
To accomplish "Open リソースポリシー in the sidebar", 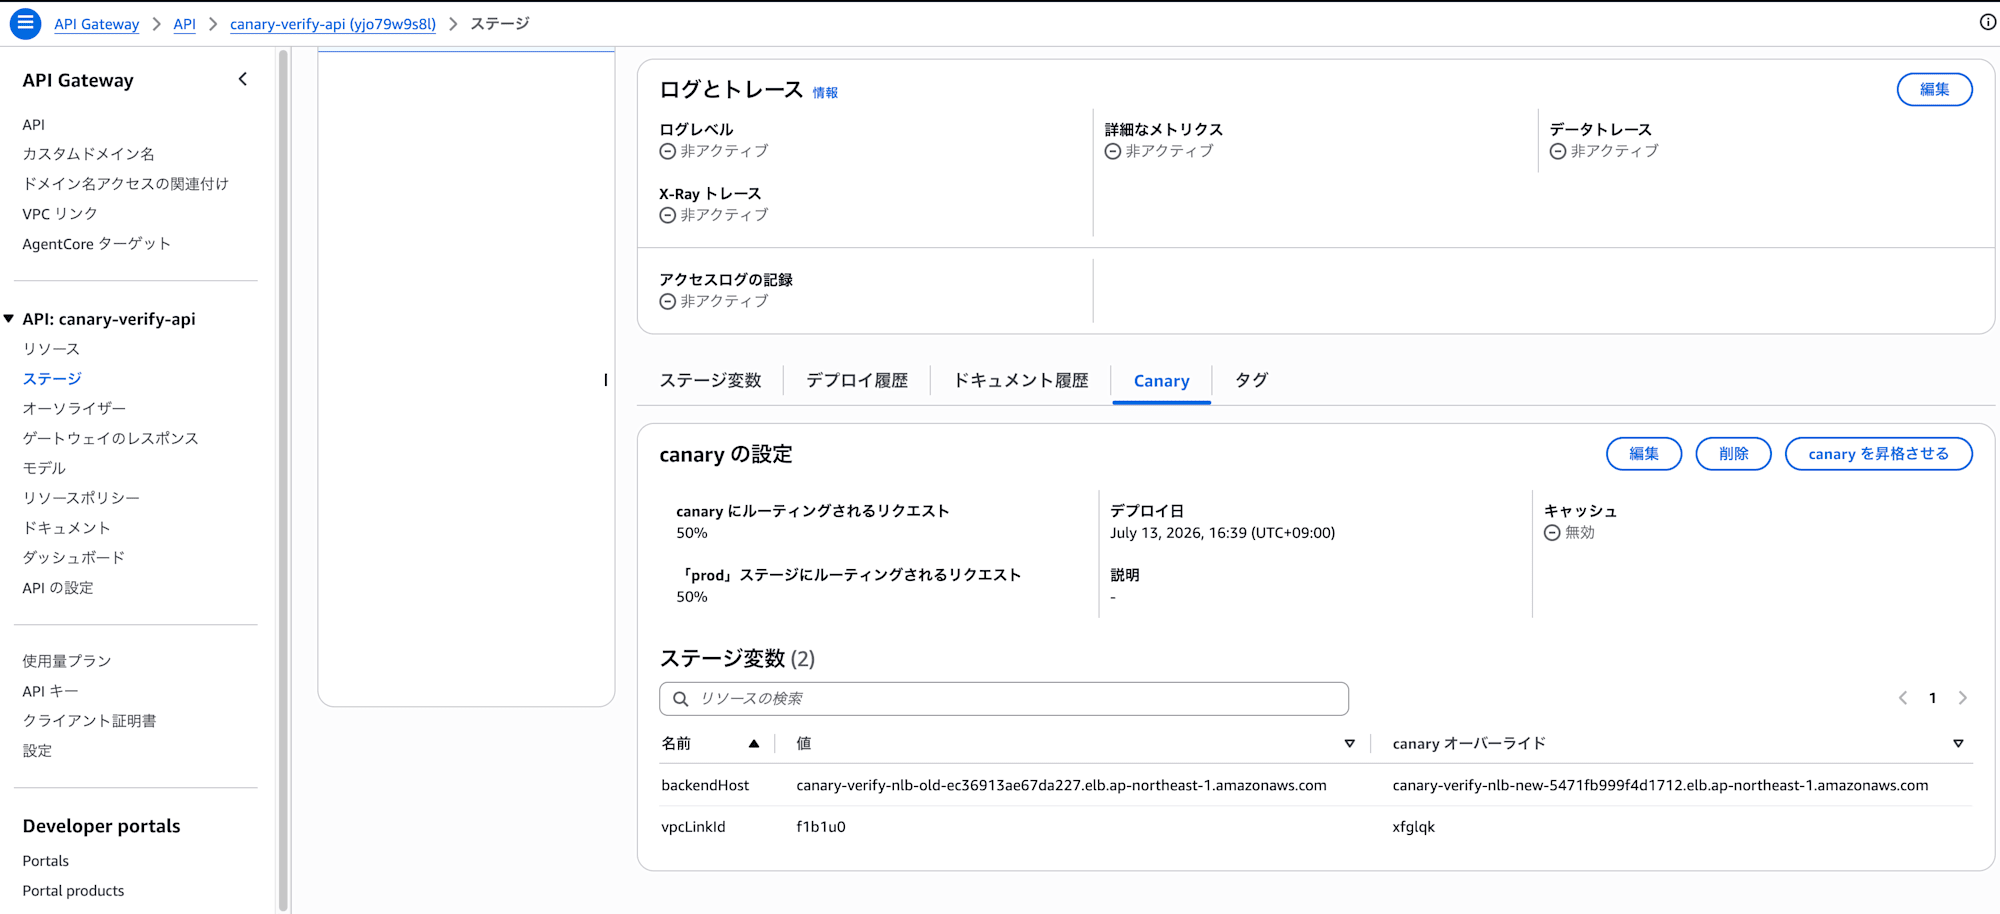I will (x=81, y=498).
